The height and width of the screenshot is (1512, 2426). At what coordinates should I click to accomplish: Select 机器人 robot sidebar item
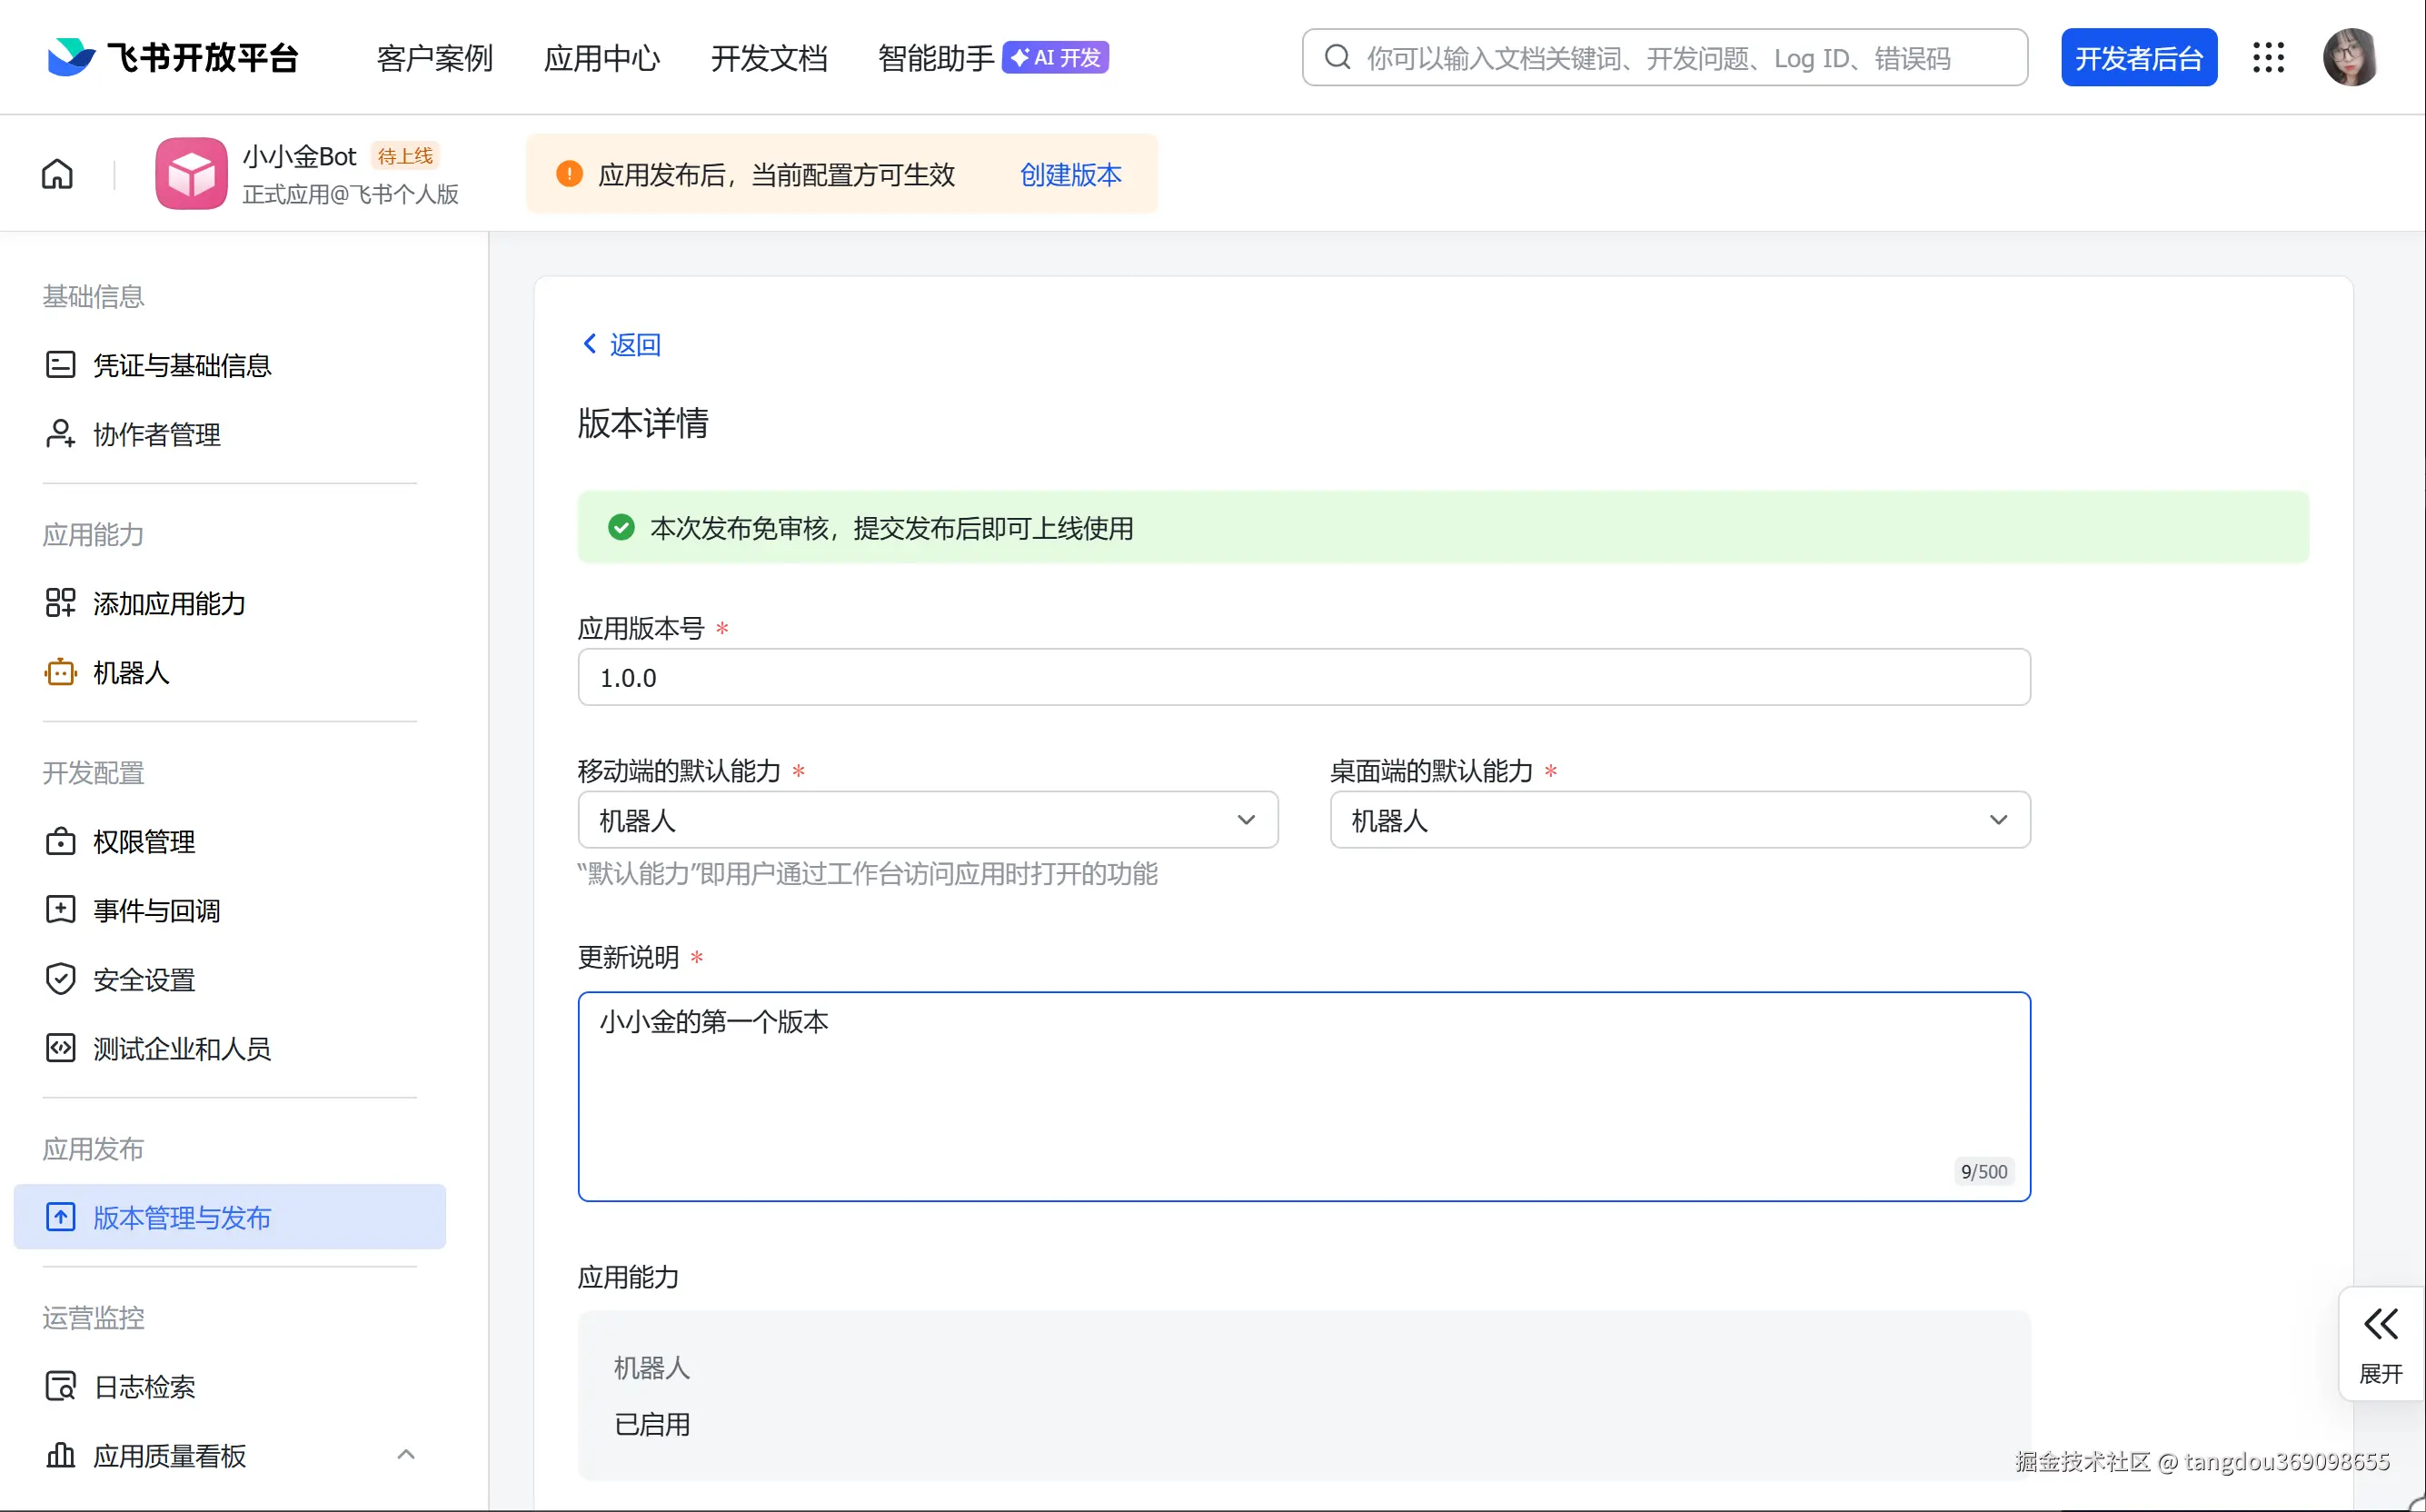pyautogui.click(x=130, y=672)
